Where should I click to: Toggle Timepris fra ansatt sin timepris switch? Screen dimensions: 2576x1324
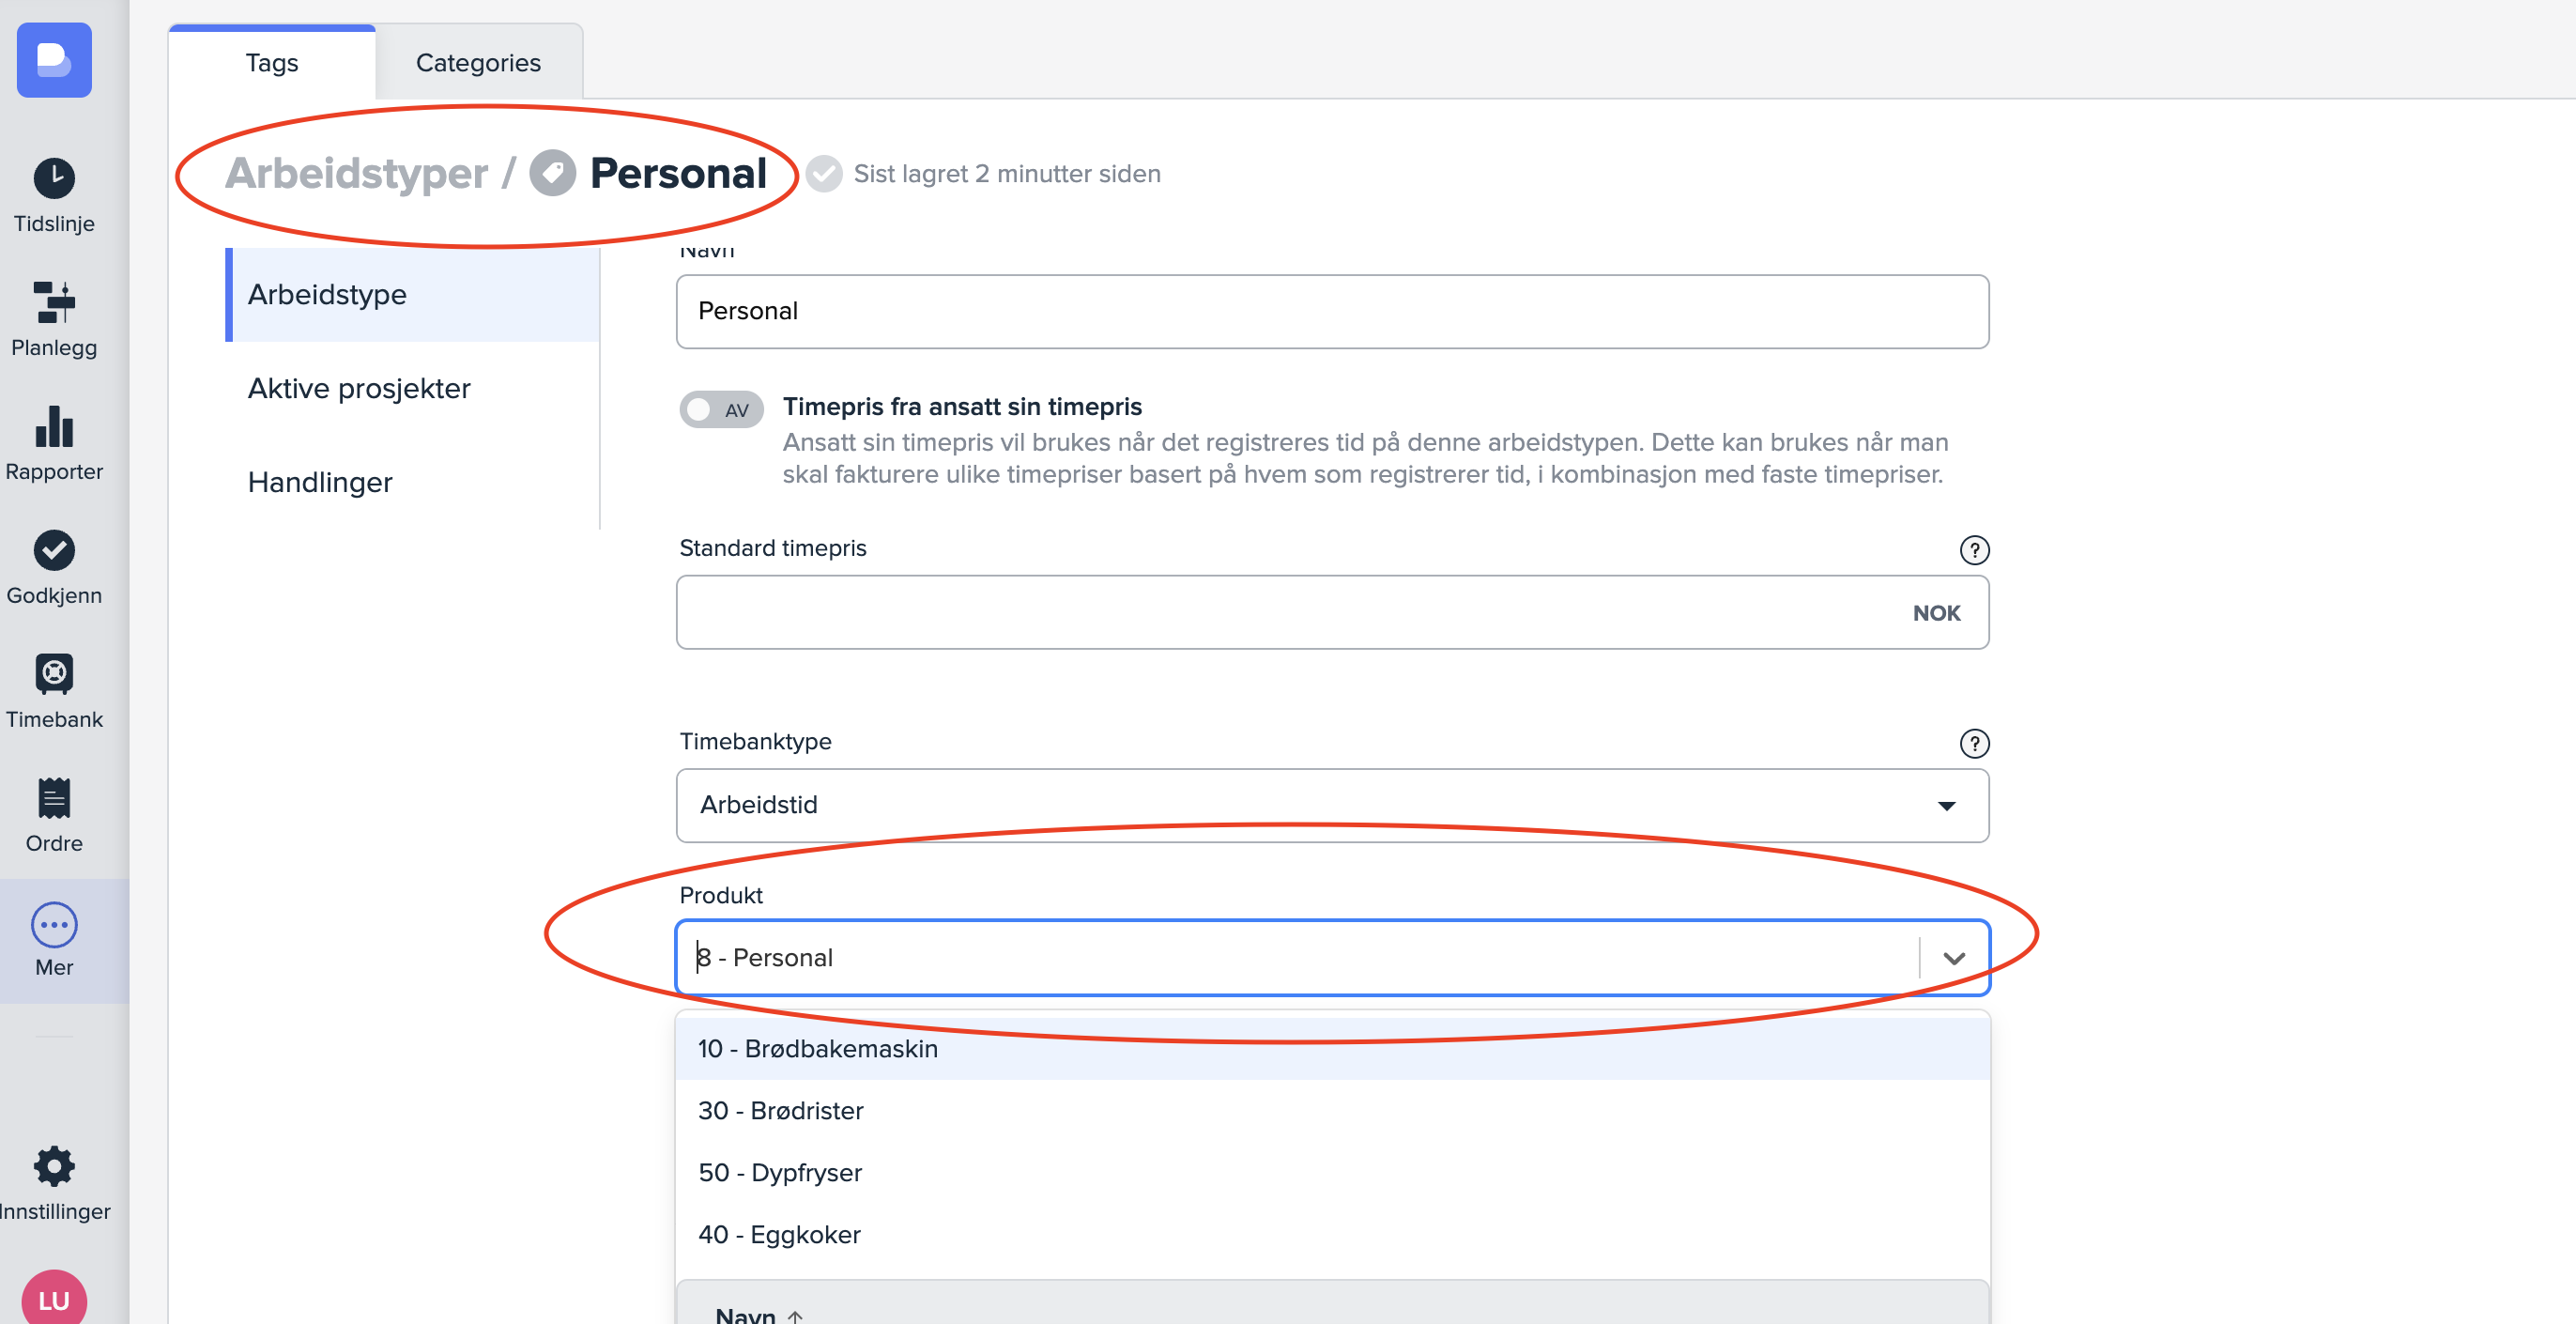[720, 409]
